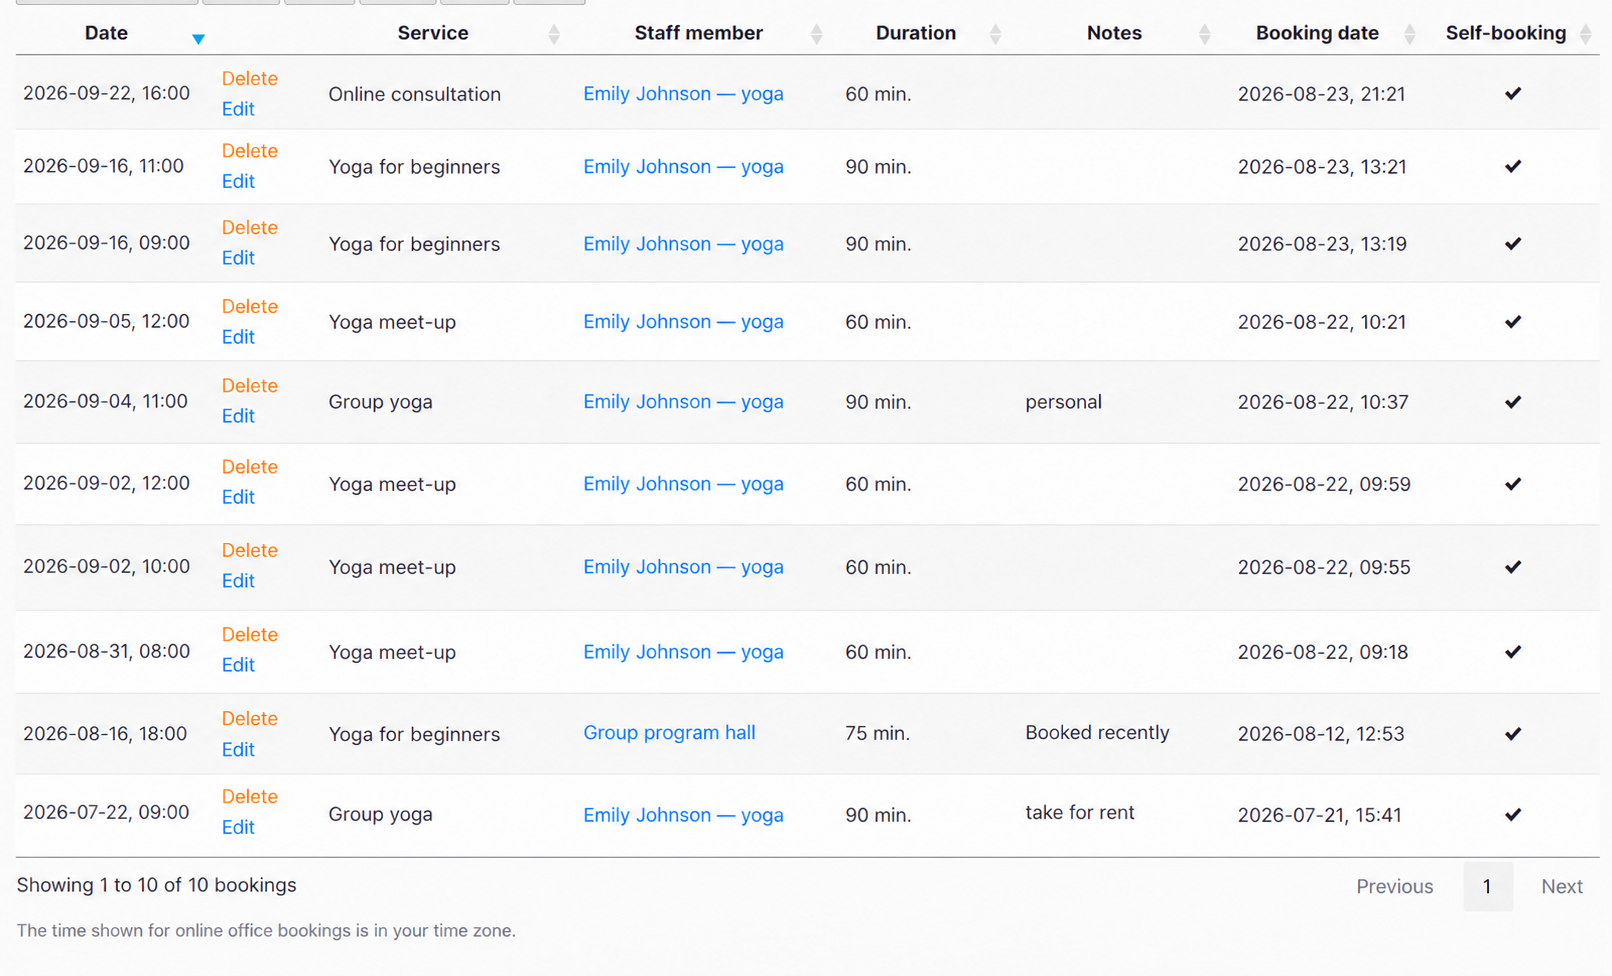Click the self-booking checkmark for 2026-09-04 row
Image resolution: width=1612 pixels, height=976 pixels.
pyautogui.click(x=1513, y=401)
